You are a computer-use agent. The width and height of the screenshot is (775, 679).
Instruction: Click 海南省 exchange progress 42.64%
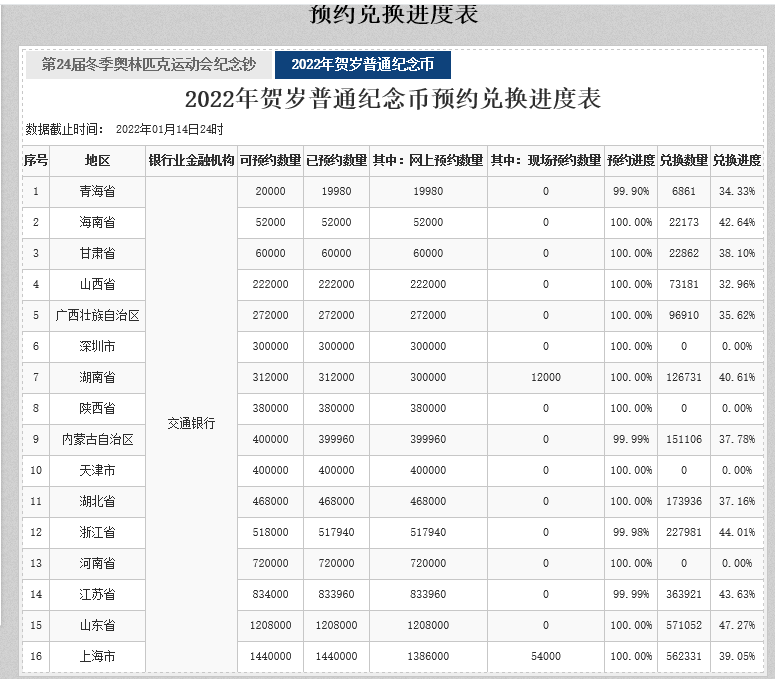737,222
